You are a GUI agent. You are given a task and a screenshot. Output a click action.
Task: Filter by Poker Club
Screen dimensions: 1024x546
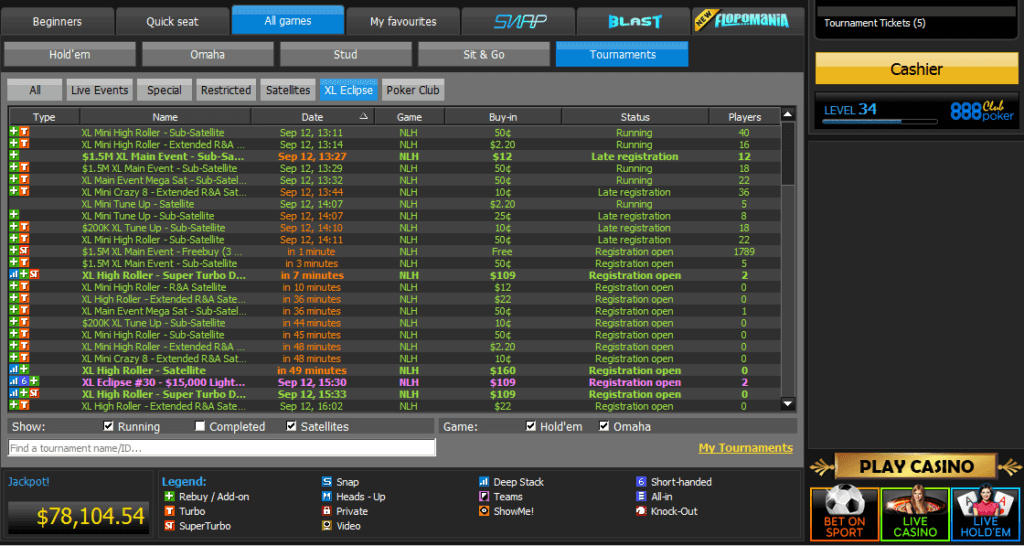coord(413,90)
